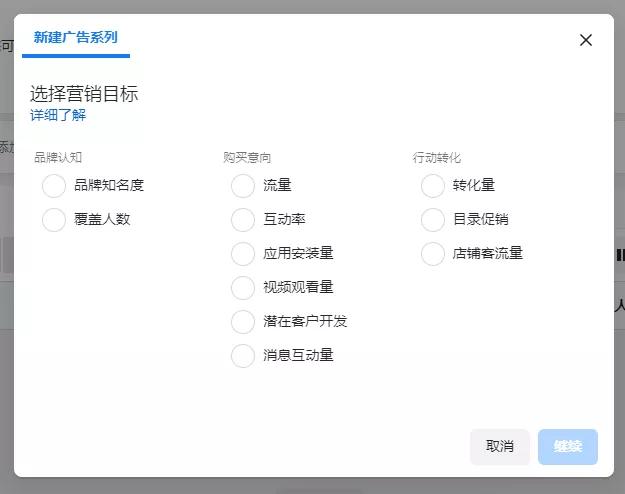Choose the 流量 objective

click(243, 185)
